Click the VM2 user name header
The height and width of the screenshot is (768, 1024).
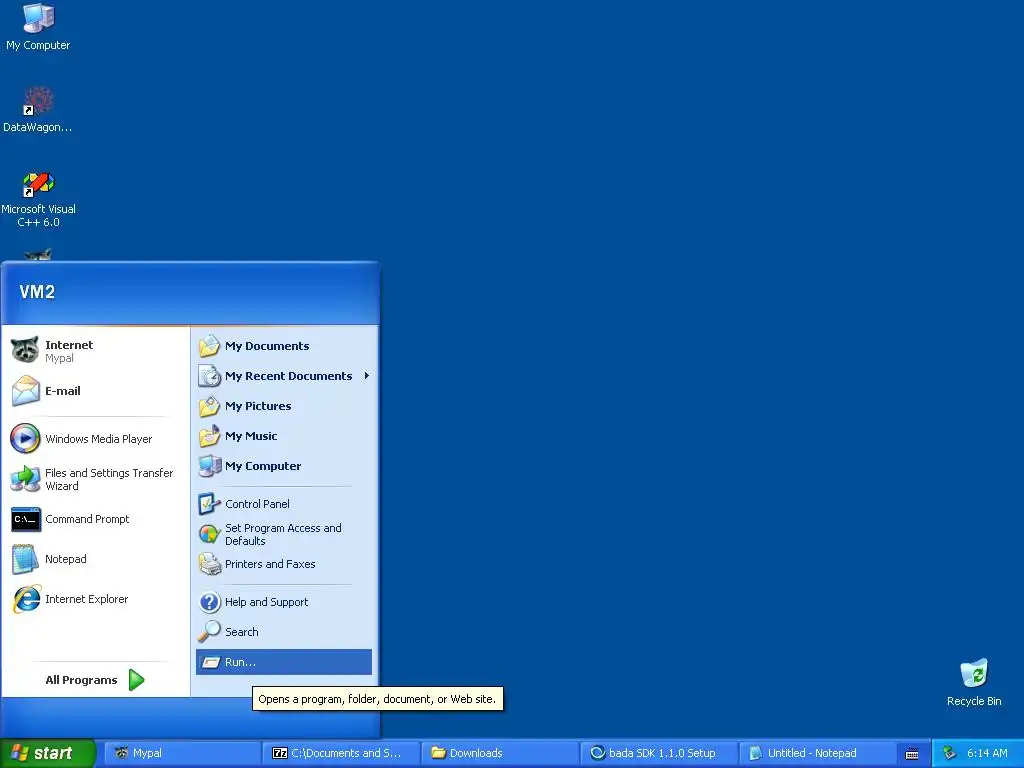(x=37, y=292)
